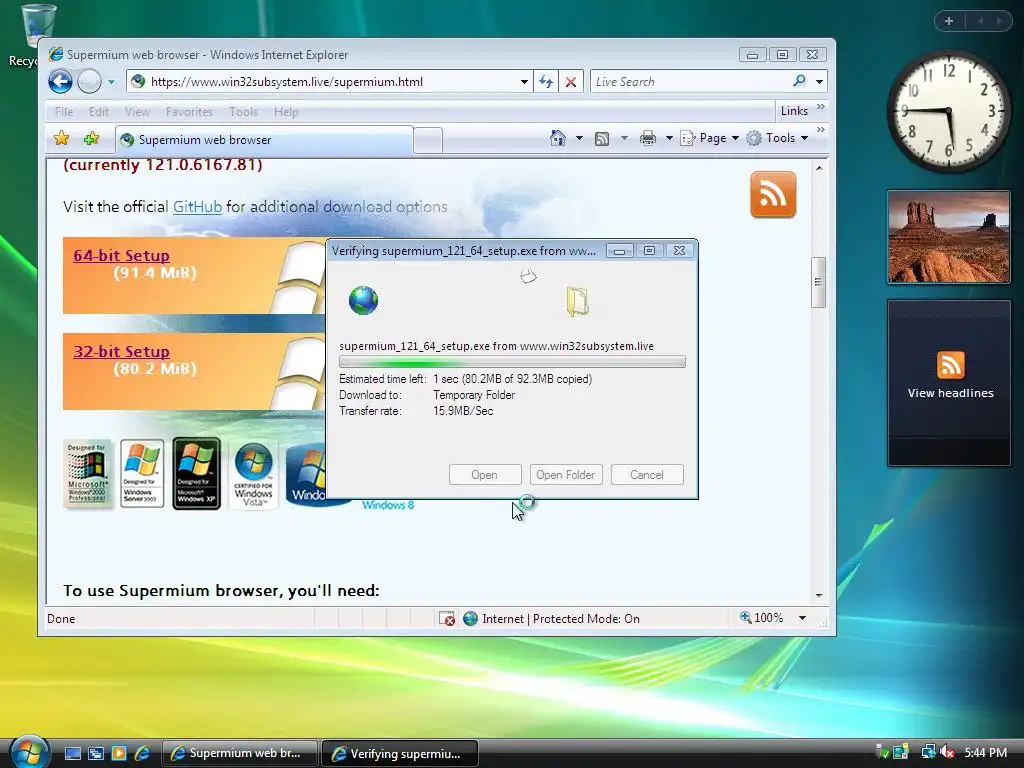Expand the command bar overflow chevron

coord(821,130)
